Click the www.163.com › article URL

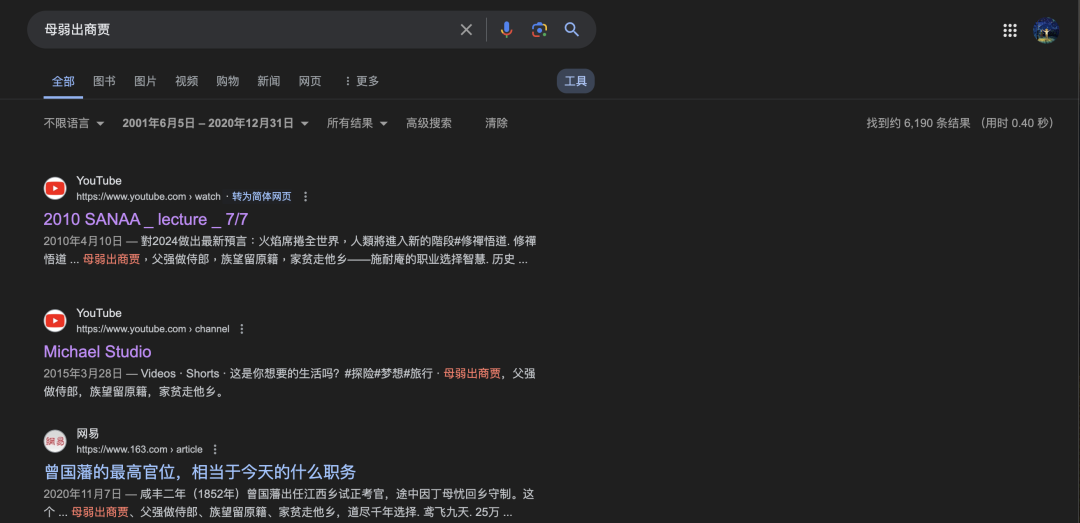tap(139, 449)
